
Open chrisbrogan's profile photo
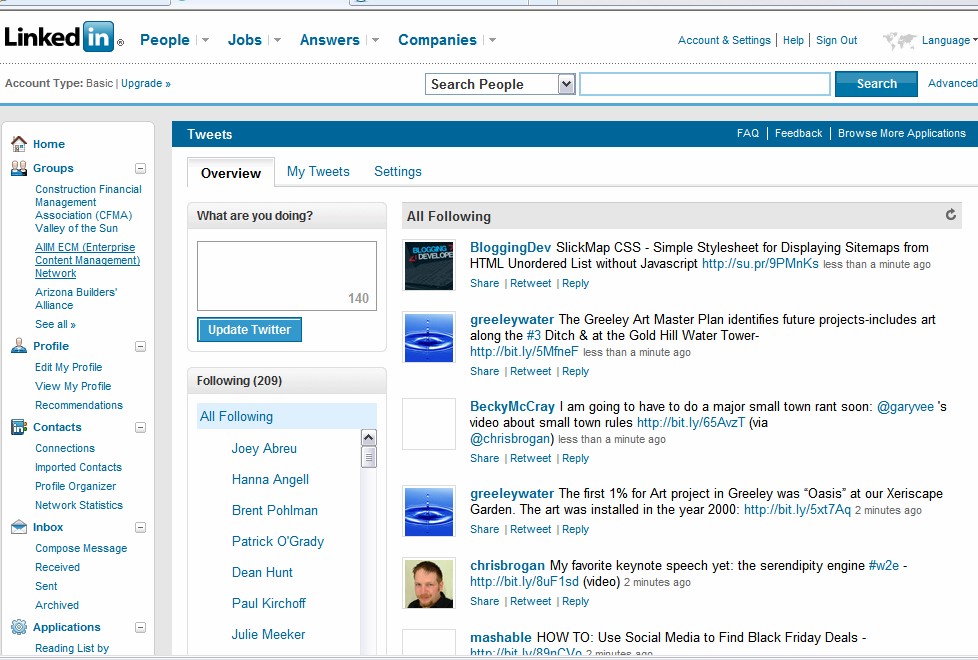coord(428,583)
